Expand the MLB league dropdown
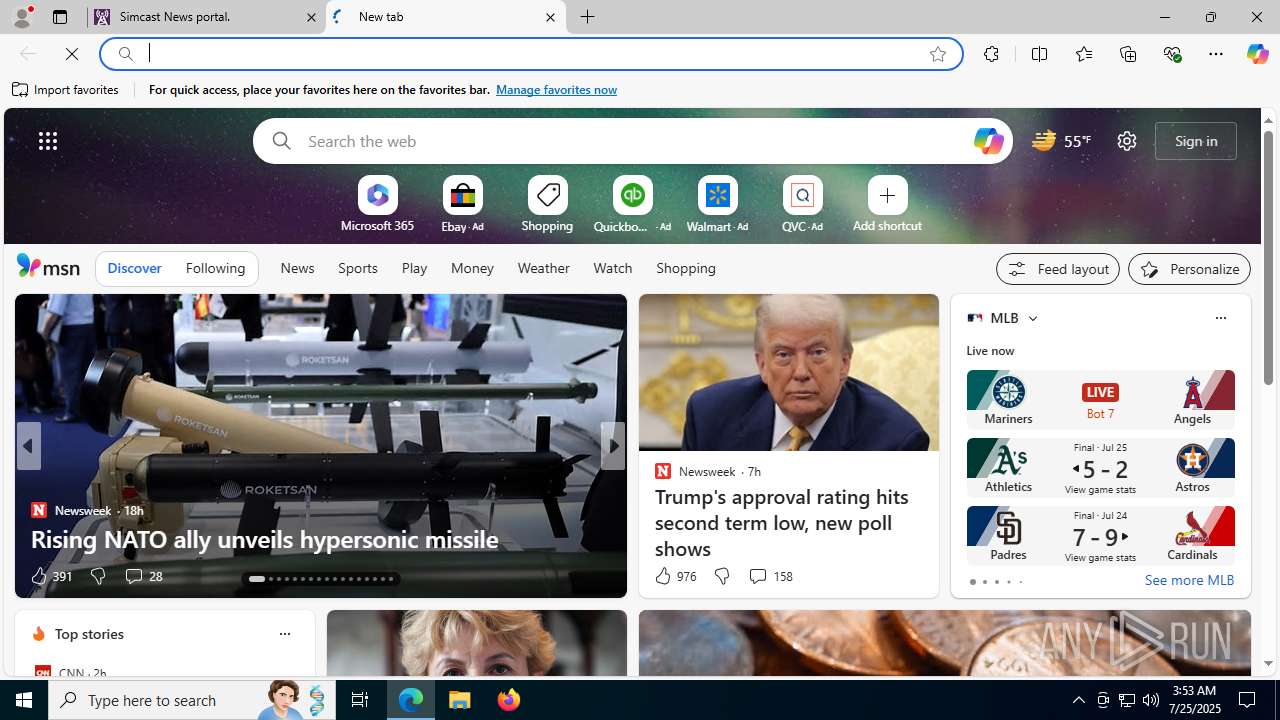 1032,318
